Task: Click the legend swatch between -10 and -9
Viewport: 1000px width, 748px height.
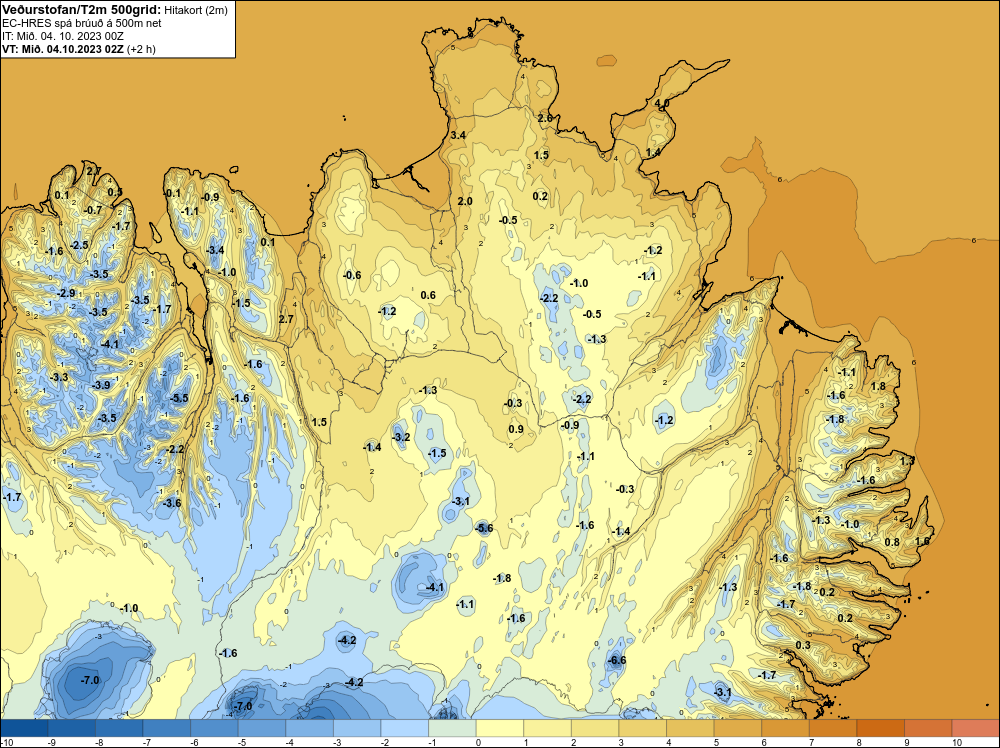Action: pos(24,728)
